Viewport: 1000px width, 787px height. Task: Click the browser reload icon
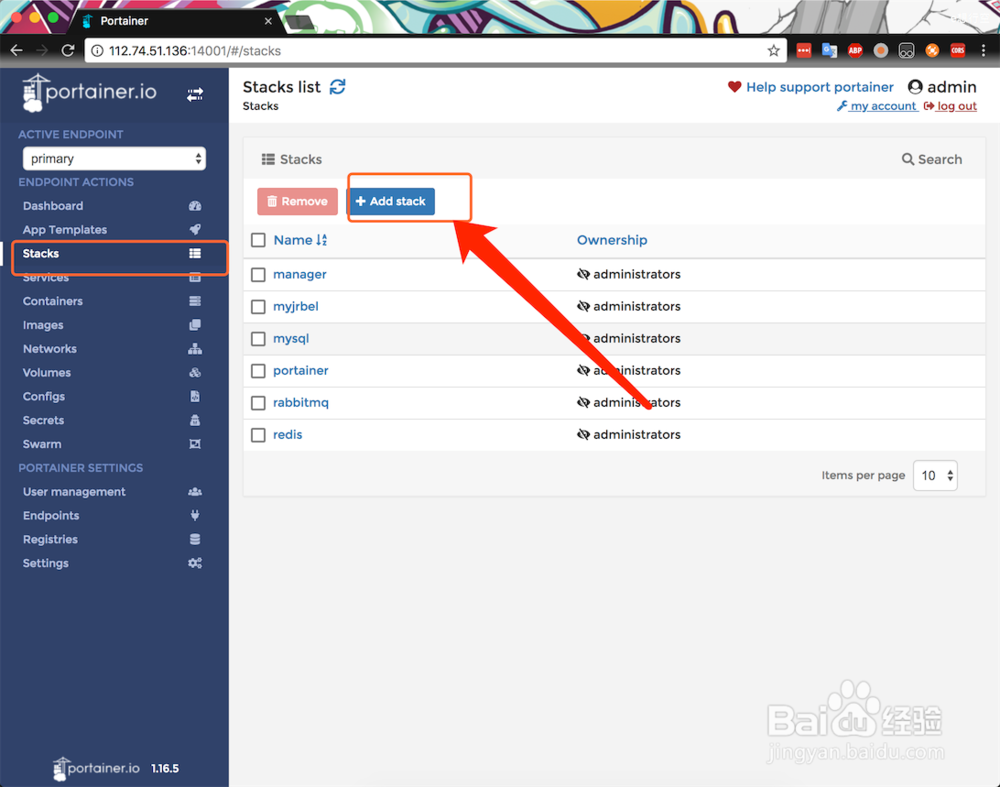click(68, 50)
